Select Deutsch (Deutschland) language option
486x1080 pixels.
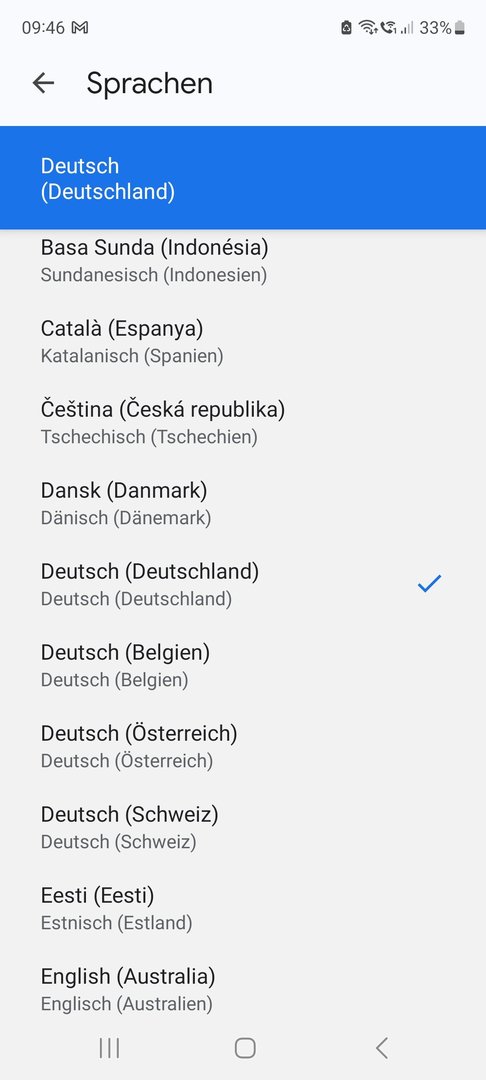[x=243, y=585]
